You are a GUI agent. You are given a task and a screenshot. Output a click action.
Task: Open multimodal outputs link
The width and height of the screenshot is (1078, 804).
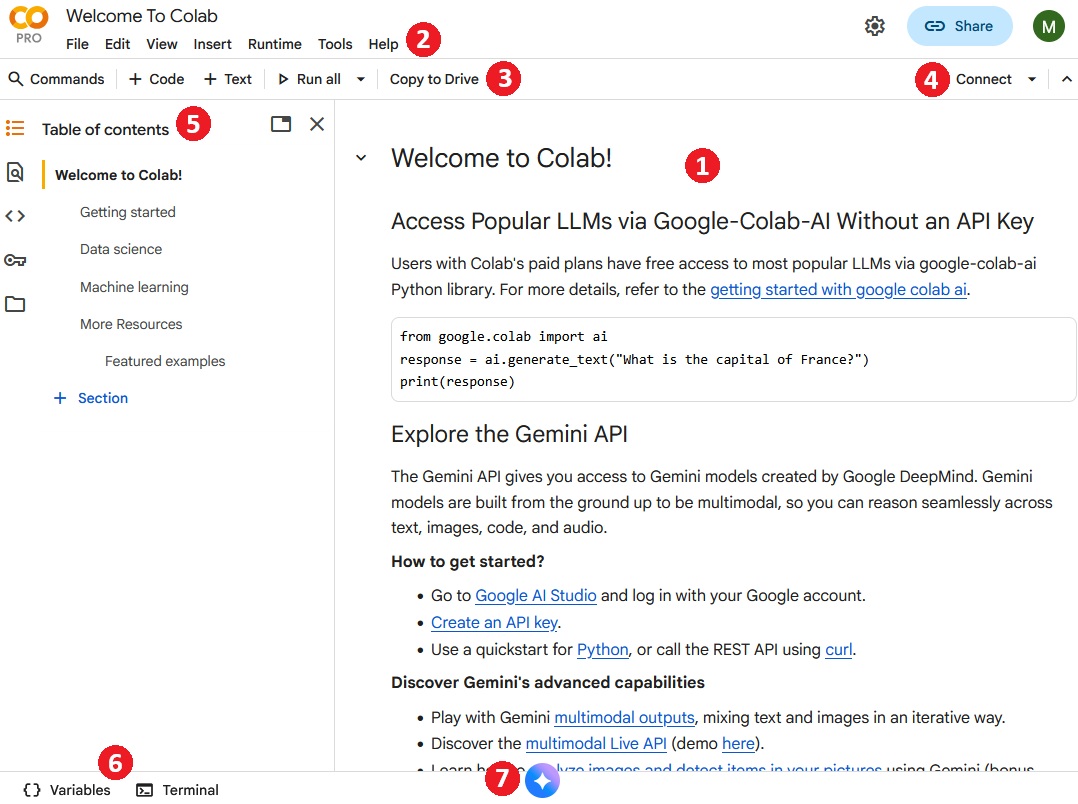[624, 717]
